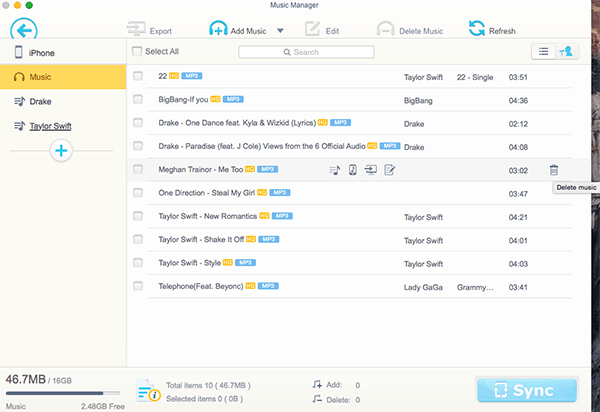Select 'Taylor Swift - Style' title

(189, 263)
